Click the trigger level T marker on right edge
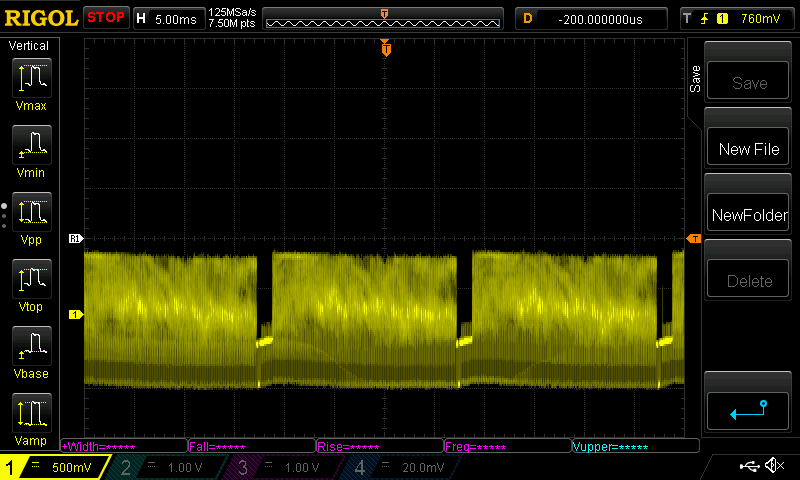 694,239
